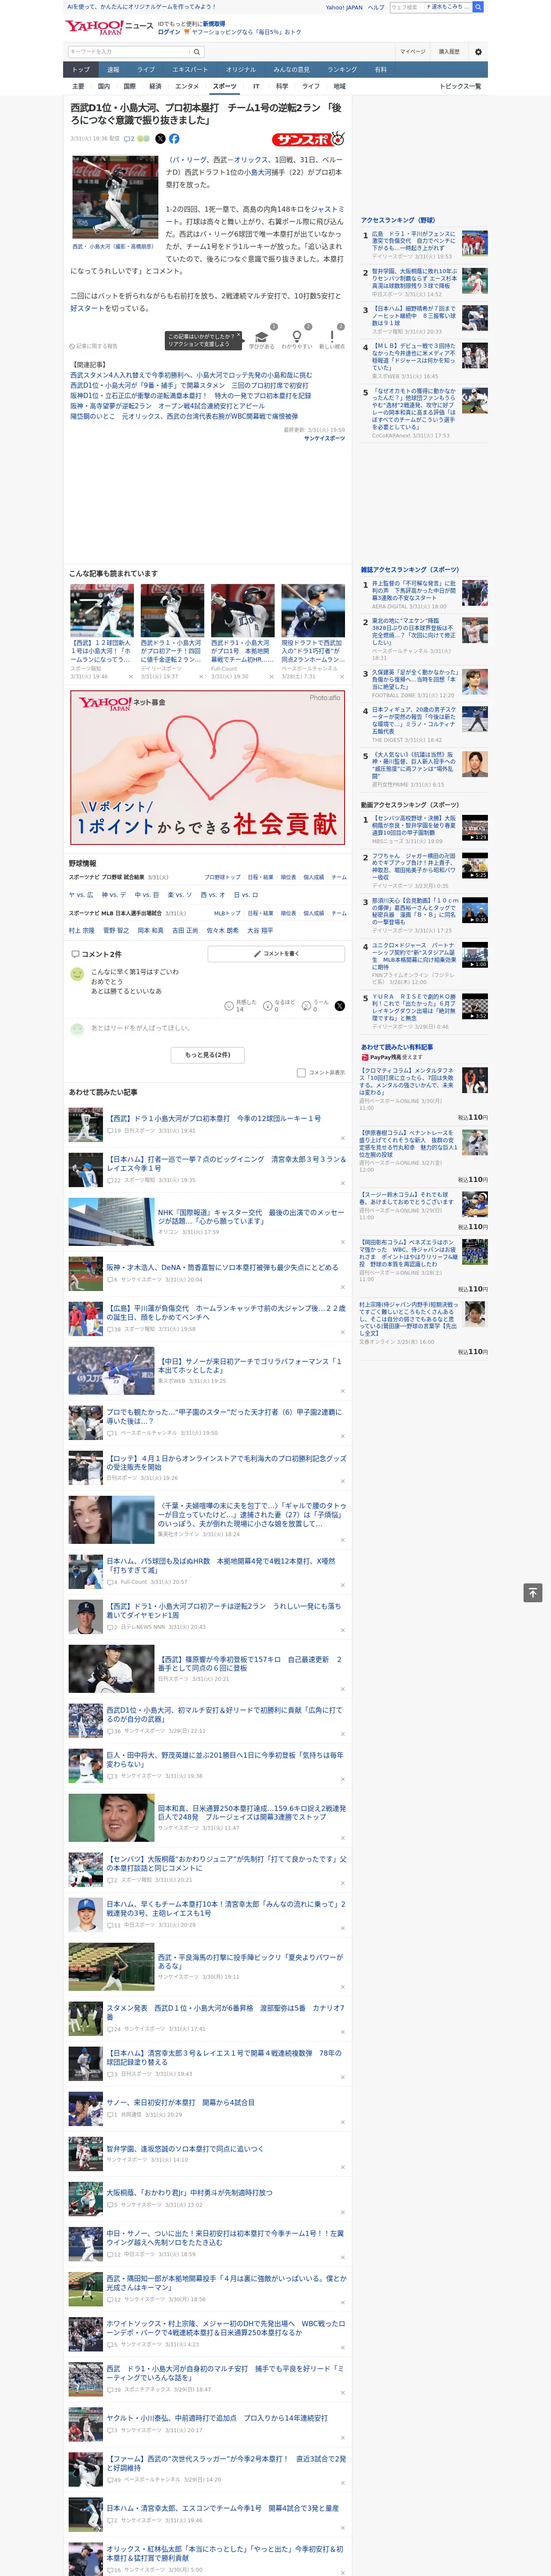React with わかりやすい lightbulb icon
551x2576 pixels.
297,336
